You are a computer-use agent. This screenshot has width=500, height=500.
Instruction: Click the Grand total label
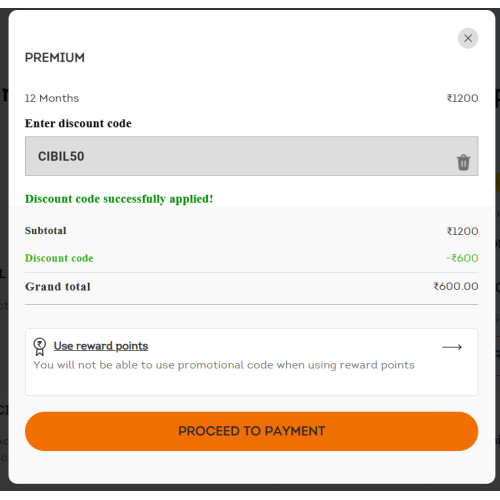[x=58, y=287]
